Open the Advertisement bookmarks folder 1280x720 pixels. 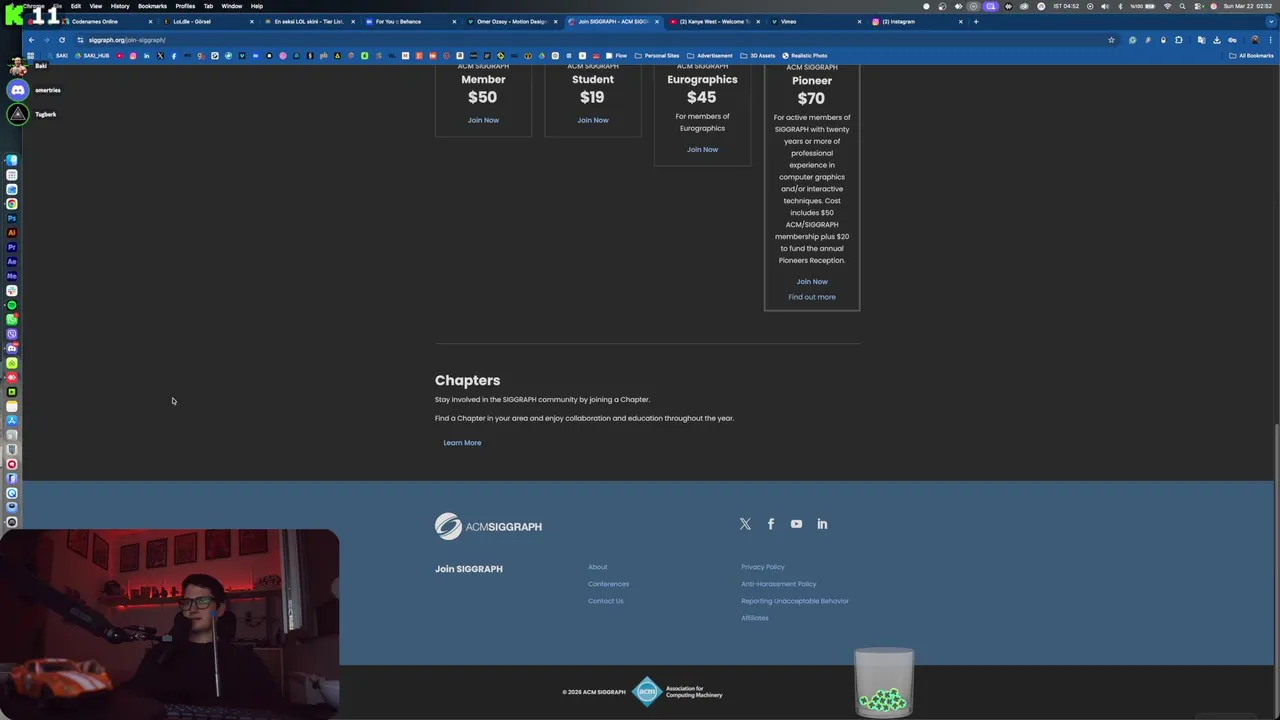pyautogui.click(x=709, y=56)
